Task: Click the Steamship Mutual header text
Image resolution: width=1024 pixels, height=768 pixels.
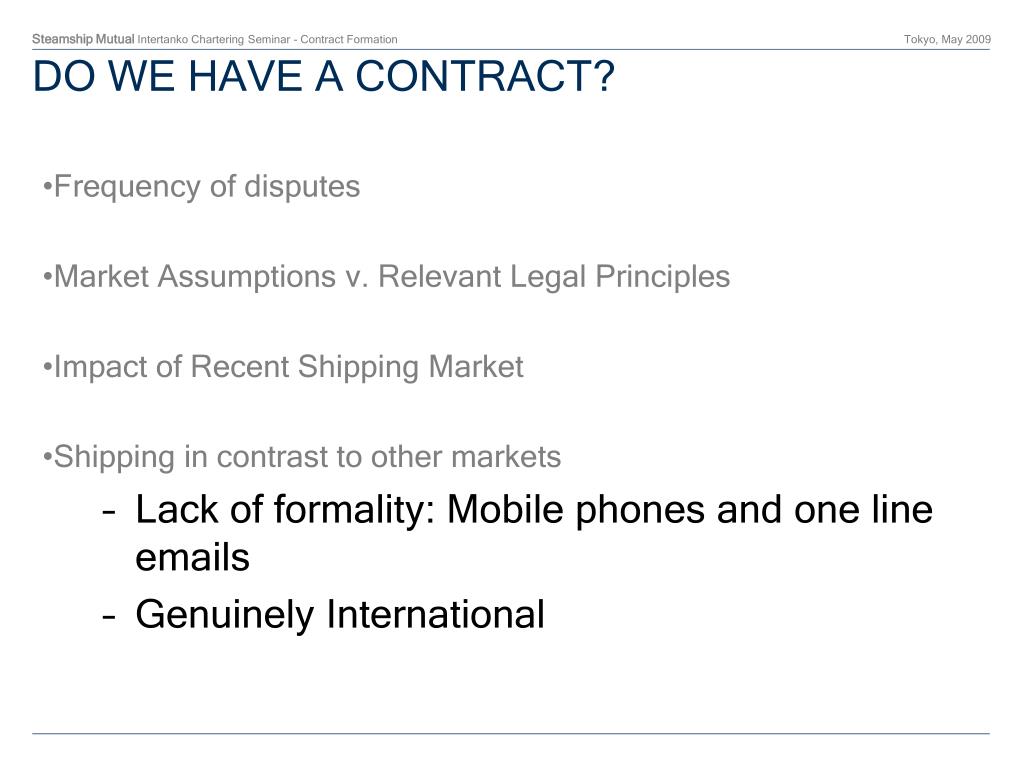Action: 83,39
